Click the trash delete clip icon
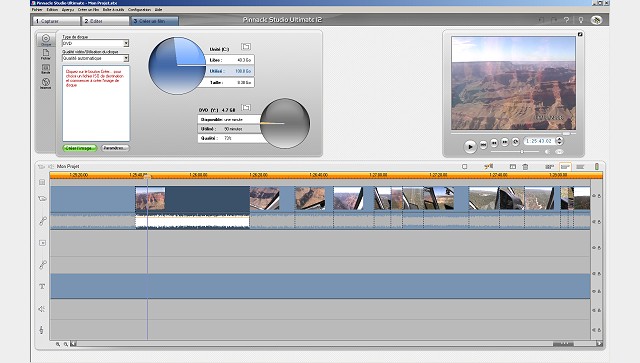This screenshot has width=640, height=363. [x=525, y=167]
